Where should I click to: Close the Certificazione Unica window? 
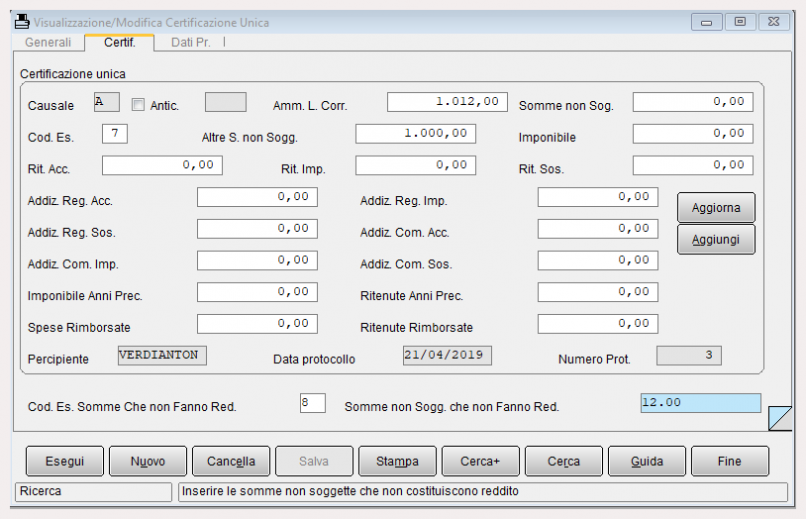pyautogui.click(x=774, y=22)
